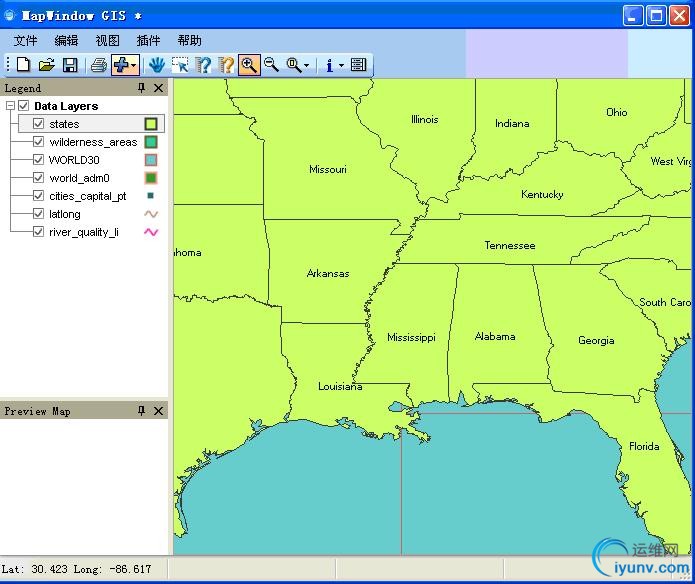Collapse the Data Layers group

10,106
